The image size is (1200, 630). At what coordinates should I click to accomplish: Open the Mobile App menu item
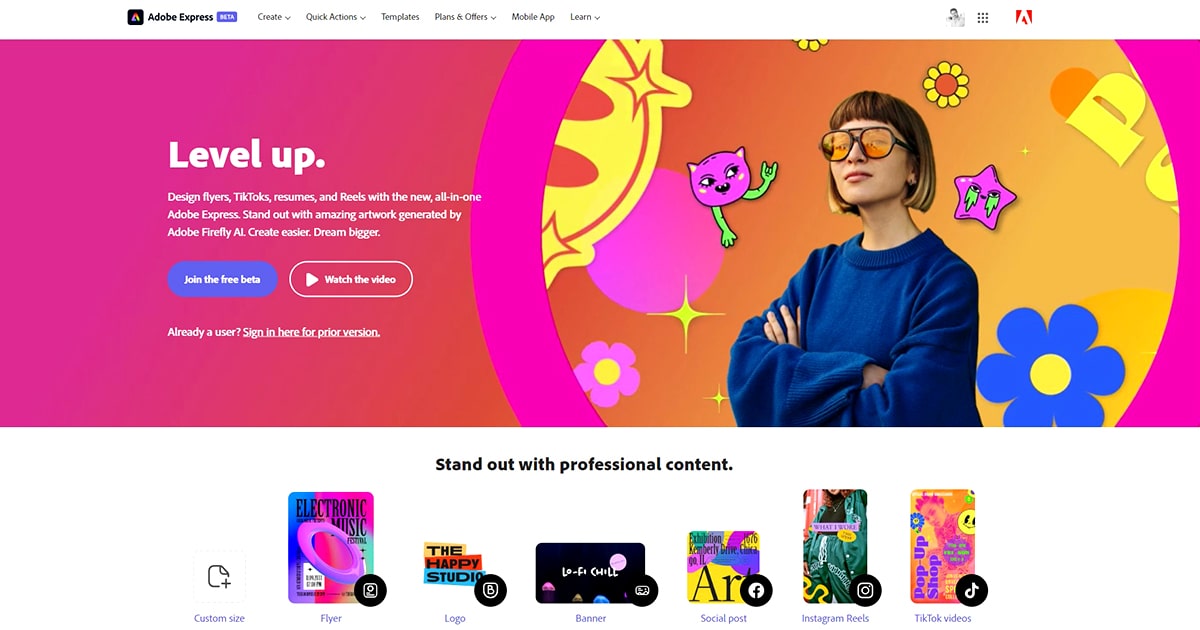(533, 17)
